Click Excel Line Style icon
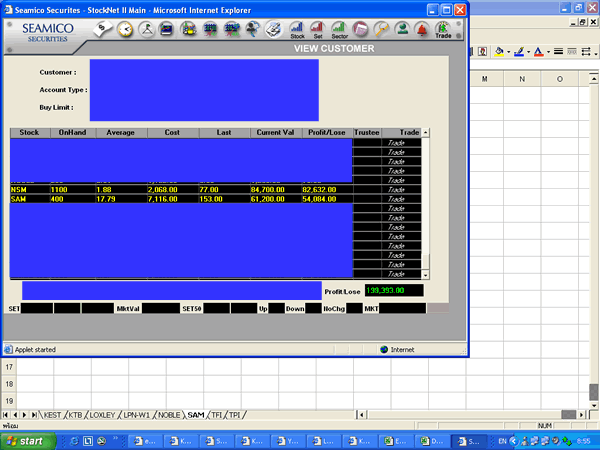Viewport: 600px width, 450px height. (558, 51)
